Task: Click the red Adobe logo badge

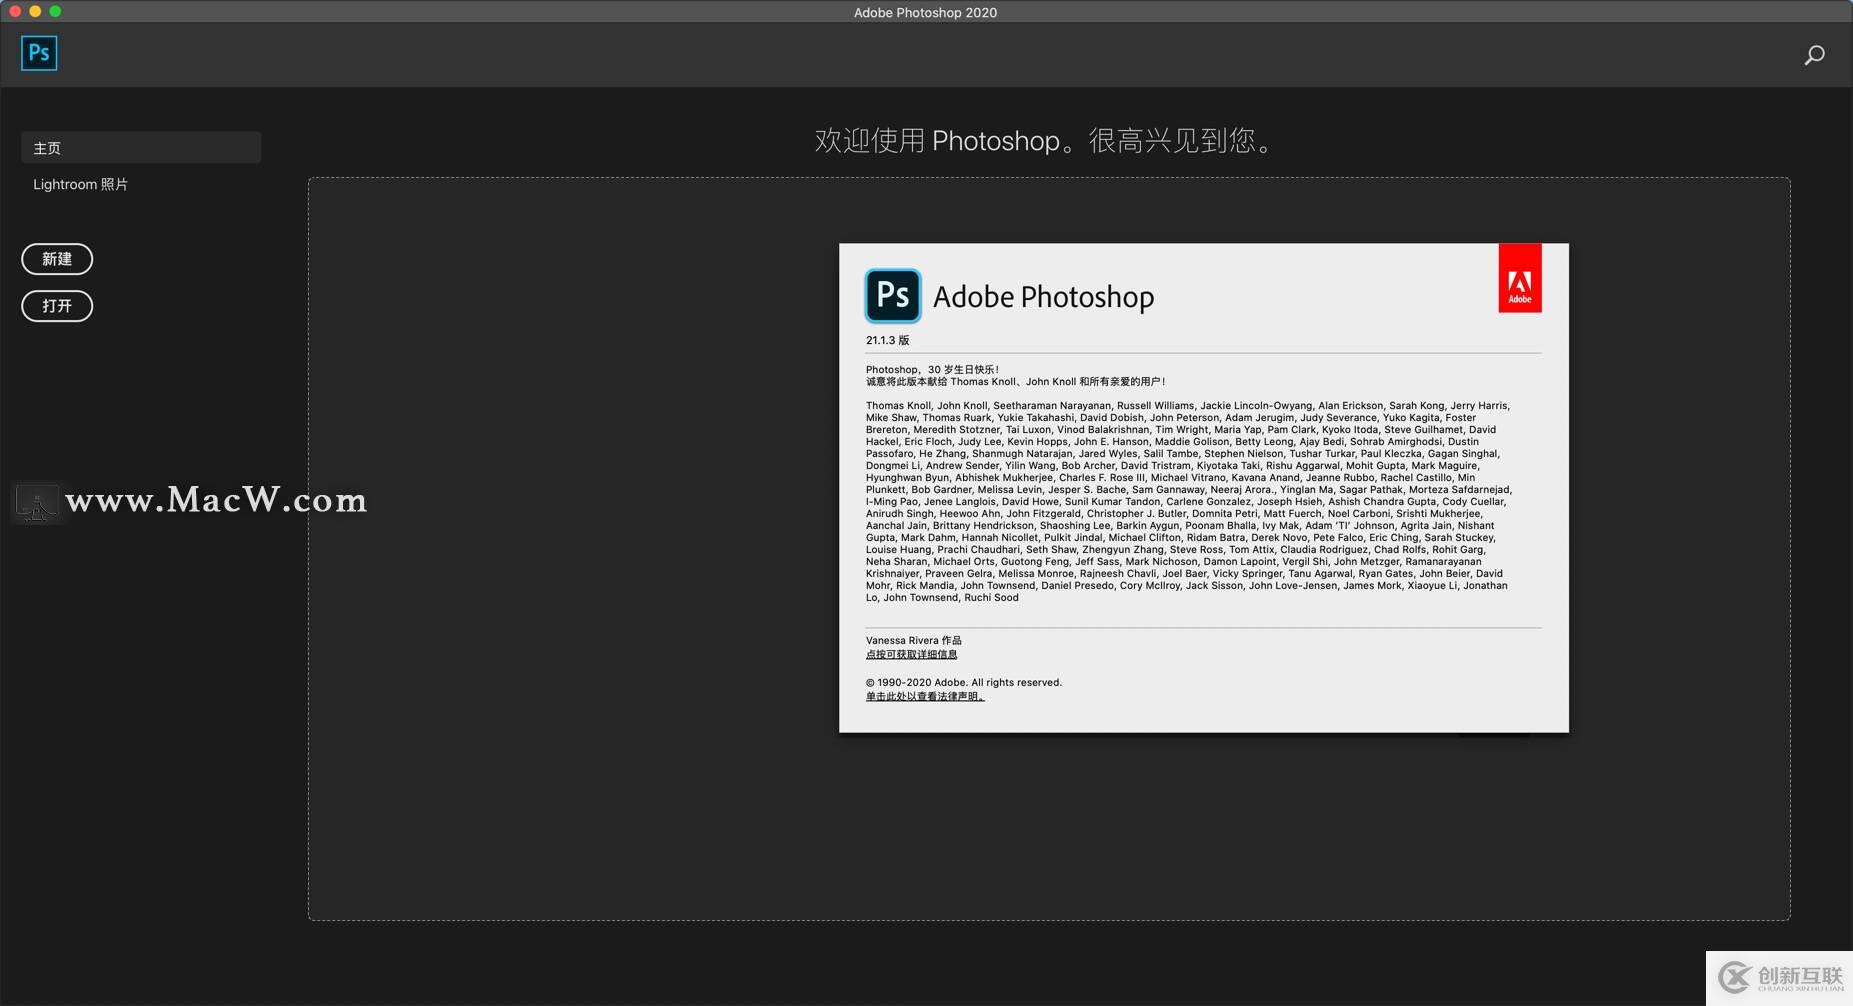Action: click(1519, 278)
